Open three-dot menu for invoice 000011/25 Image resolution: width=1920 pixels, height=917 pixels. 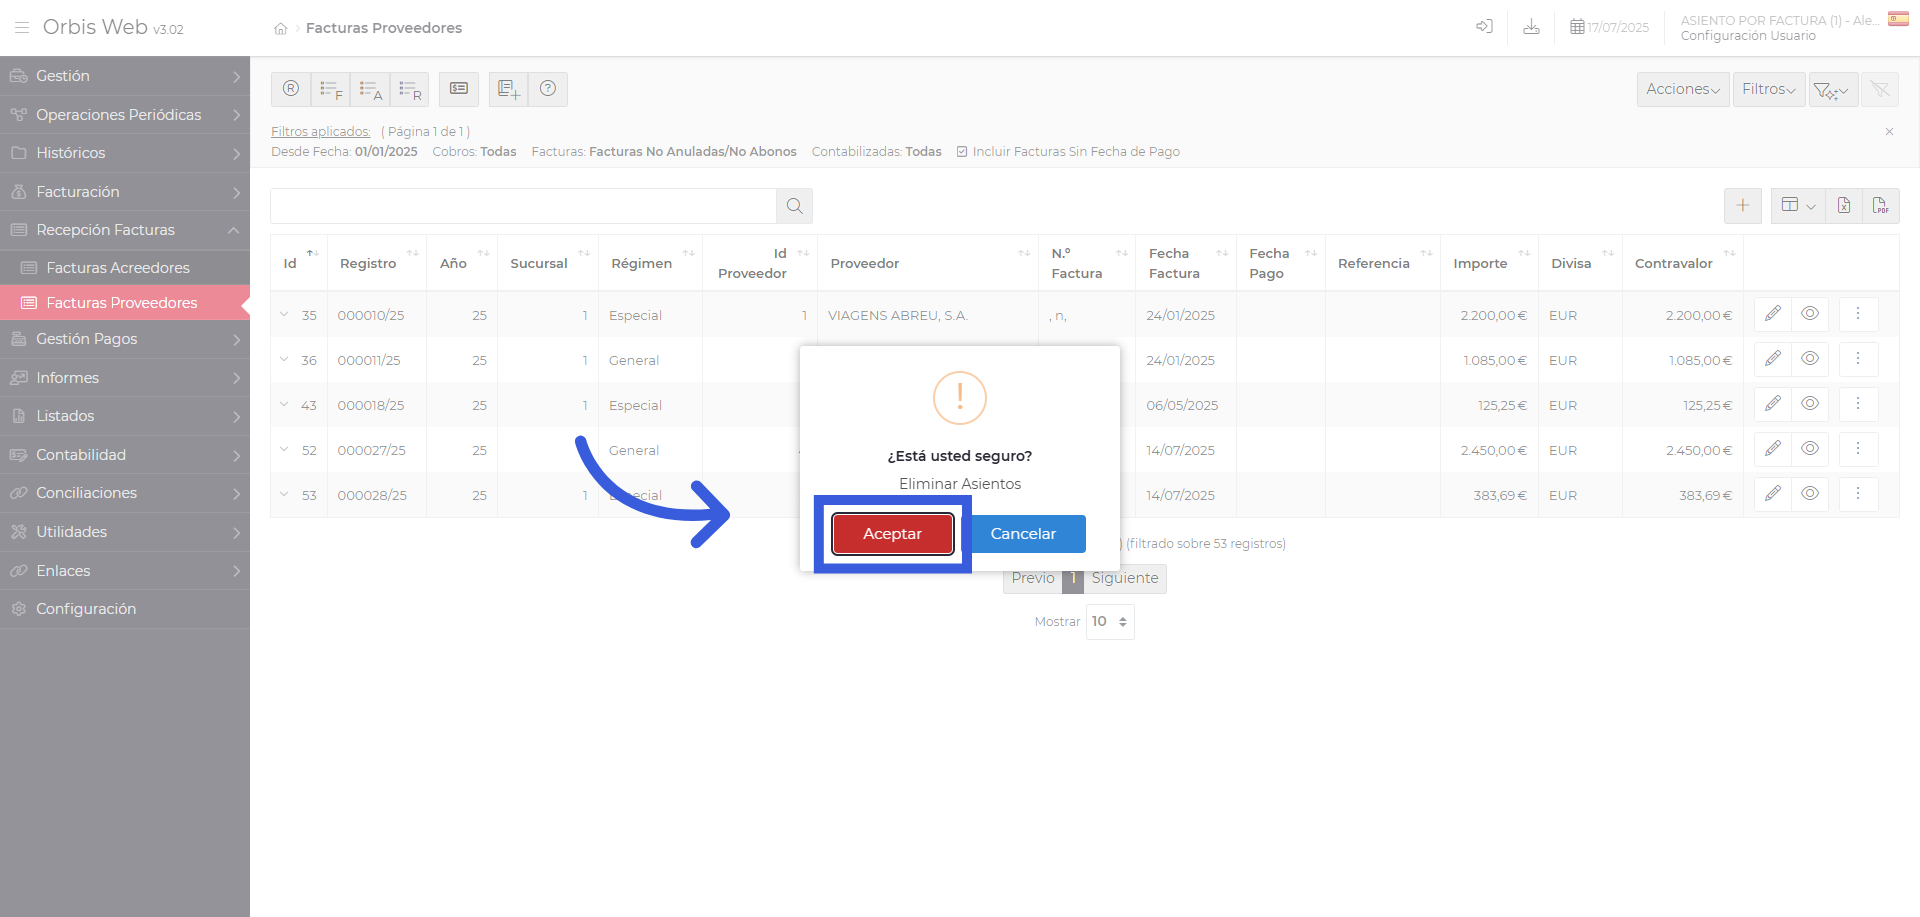click(x=1858, y=359)
